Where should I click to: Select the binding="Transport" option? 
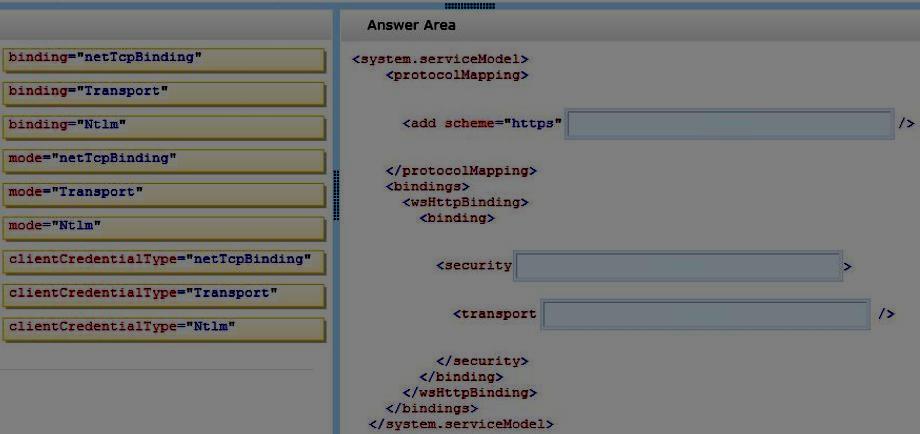click(163, 94)
